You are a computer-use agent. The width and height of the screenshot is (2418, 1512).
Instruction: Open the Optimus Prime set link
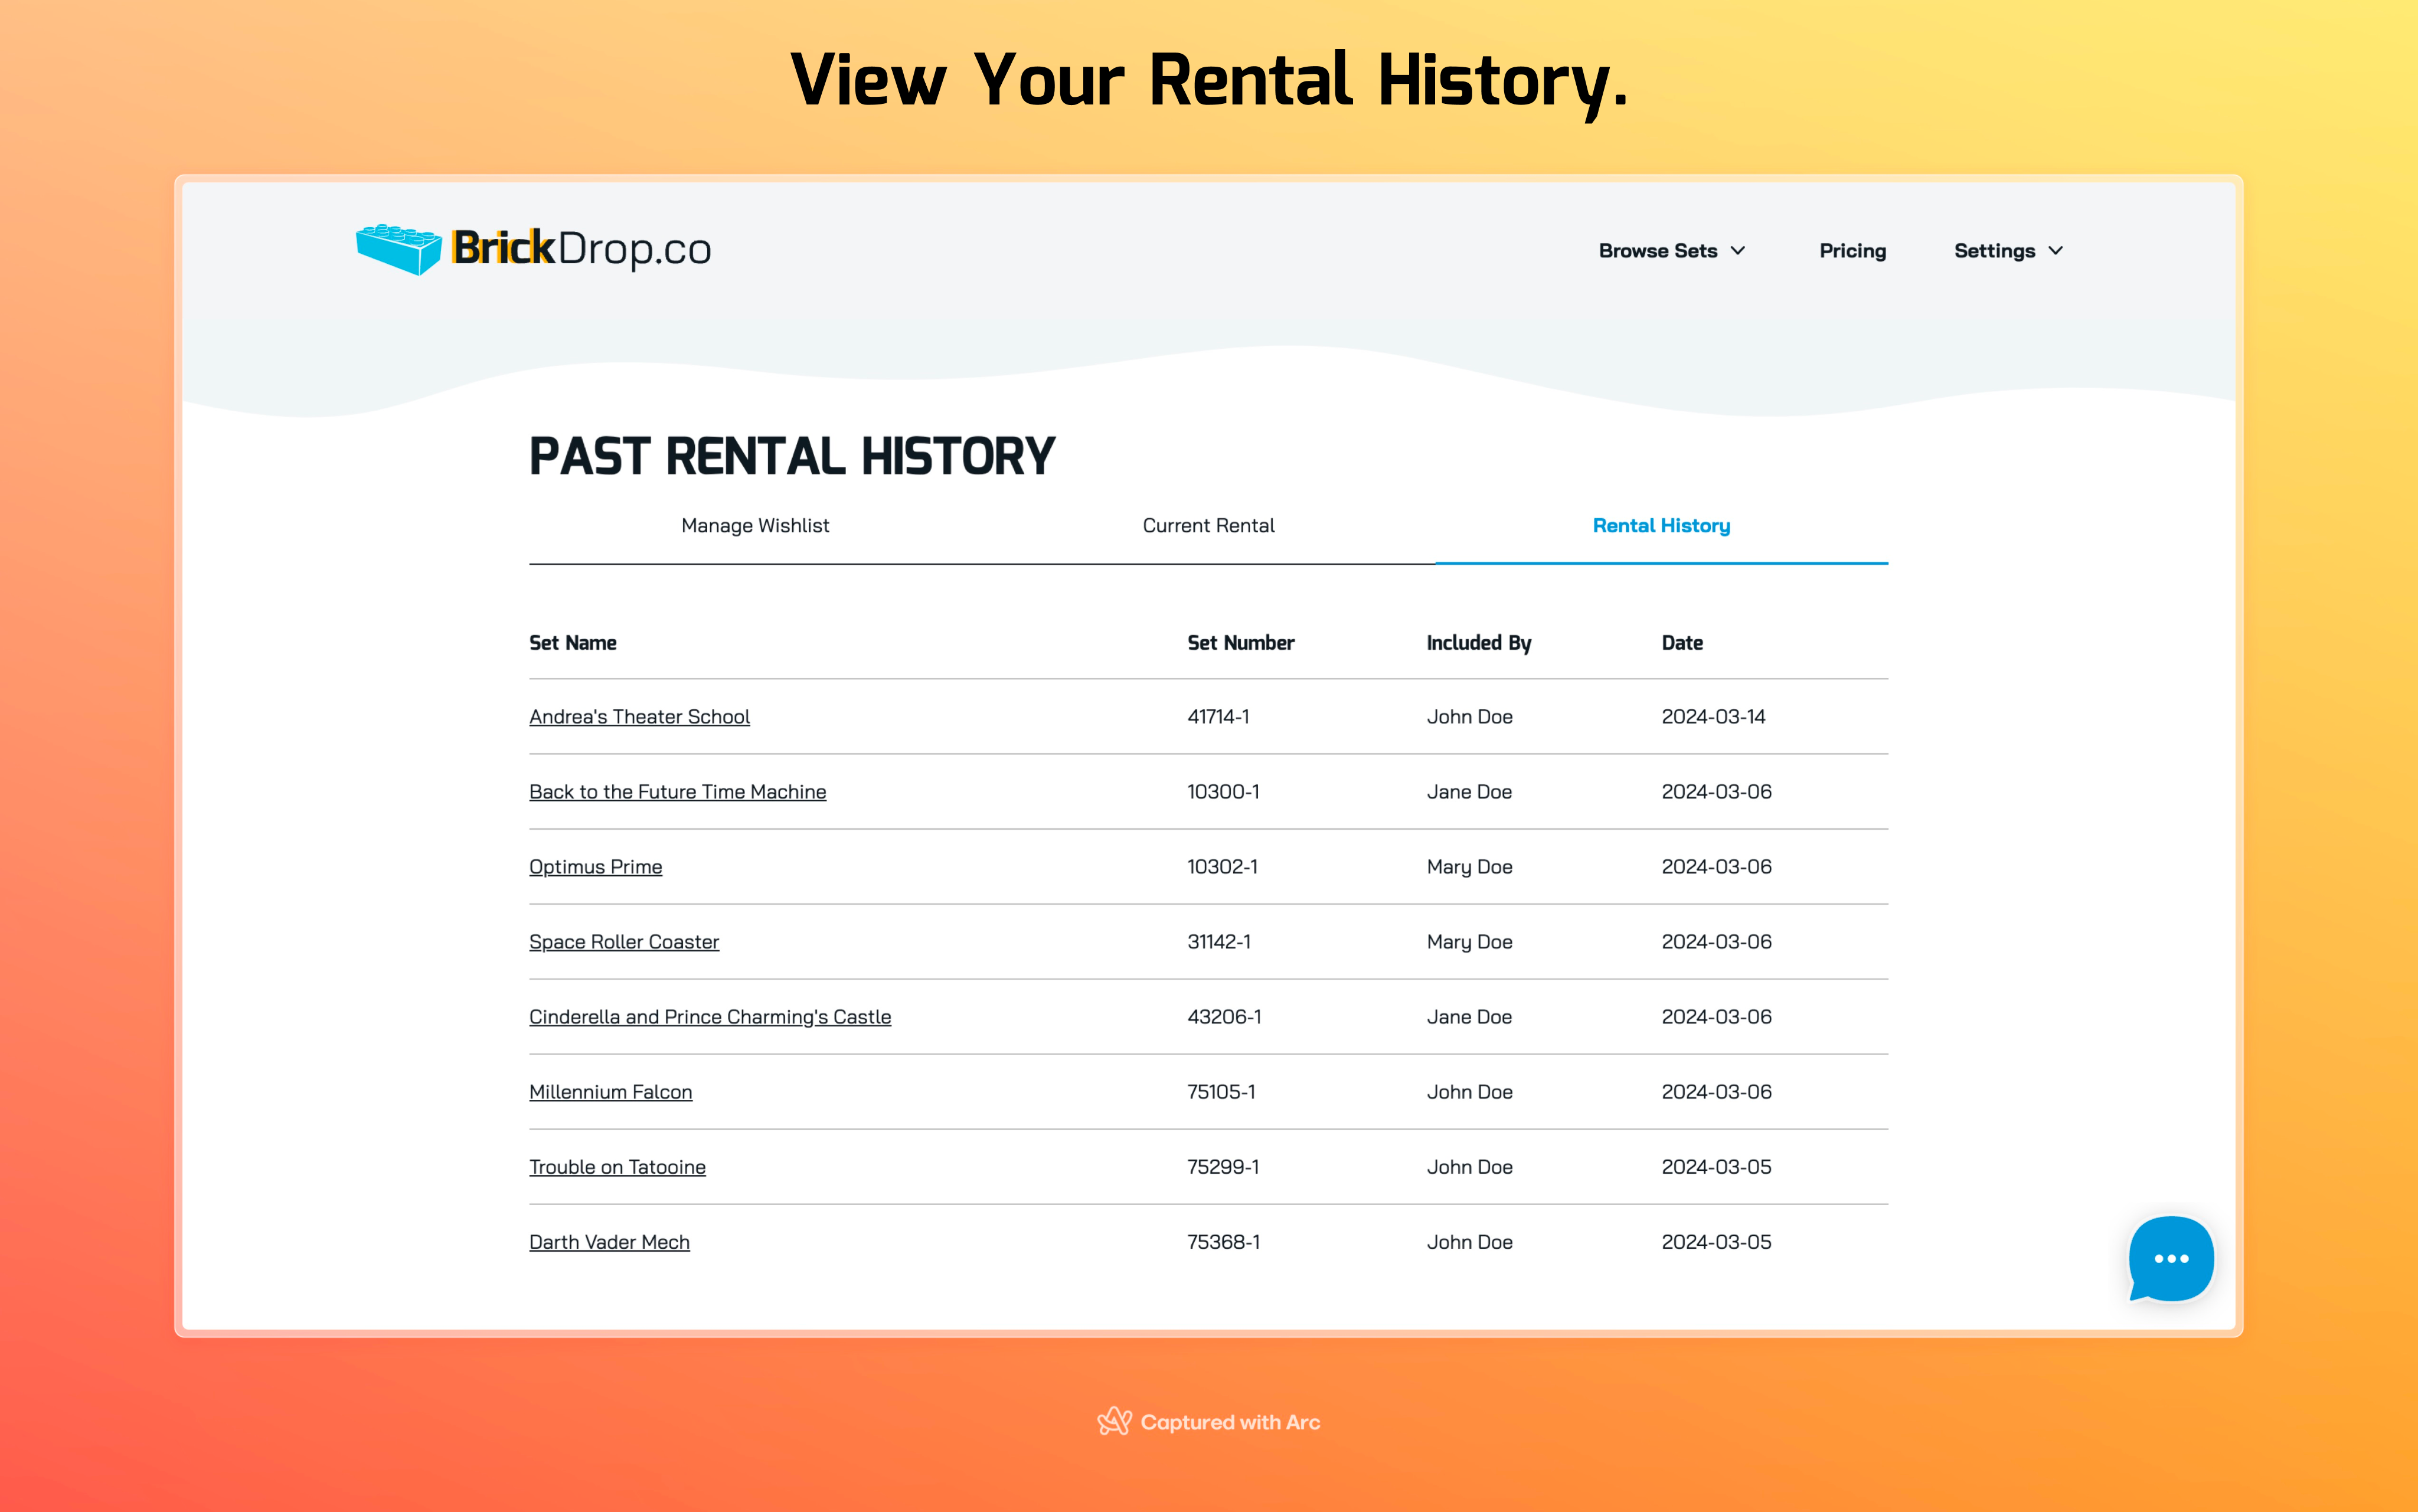tap(595, 867)
